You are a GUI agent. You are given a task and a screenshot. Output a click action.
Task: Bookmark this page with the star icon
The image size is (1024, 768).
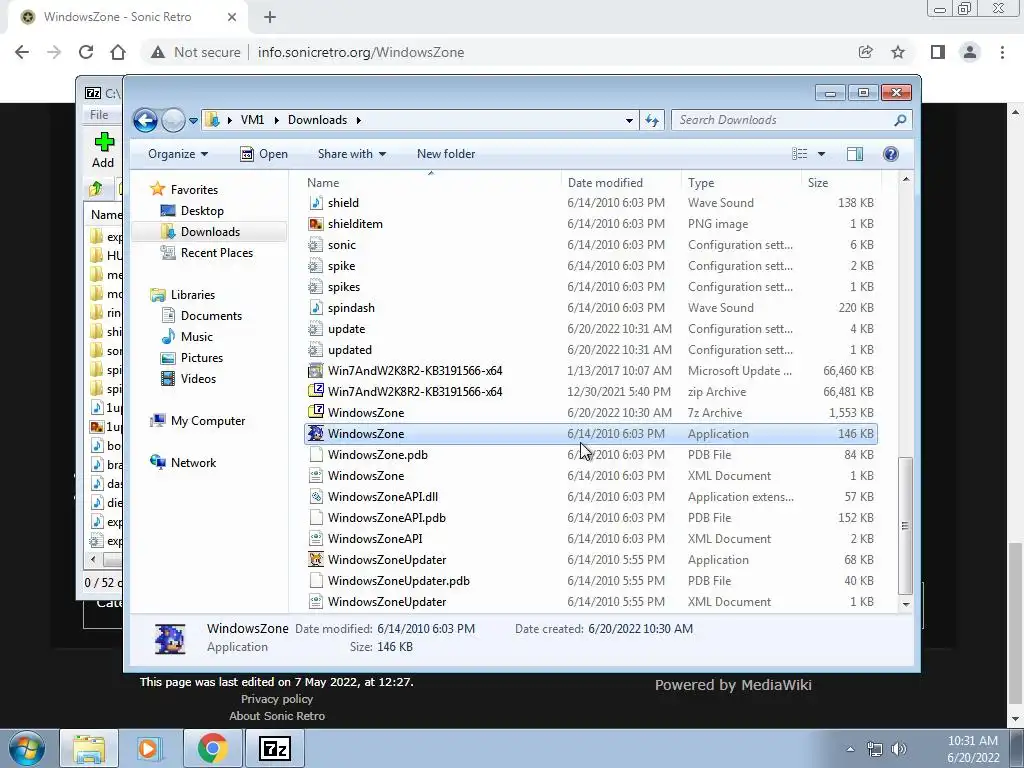[898, 52]
